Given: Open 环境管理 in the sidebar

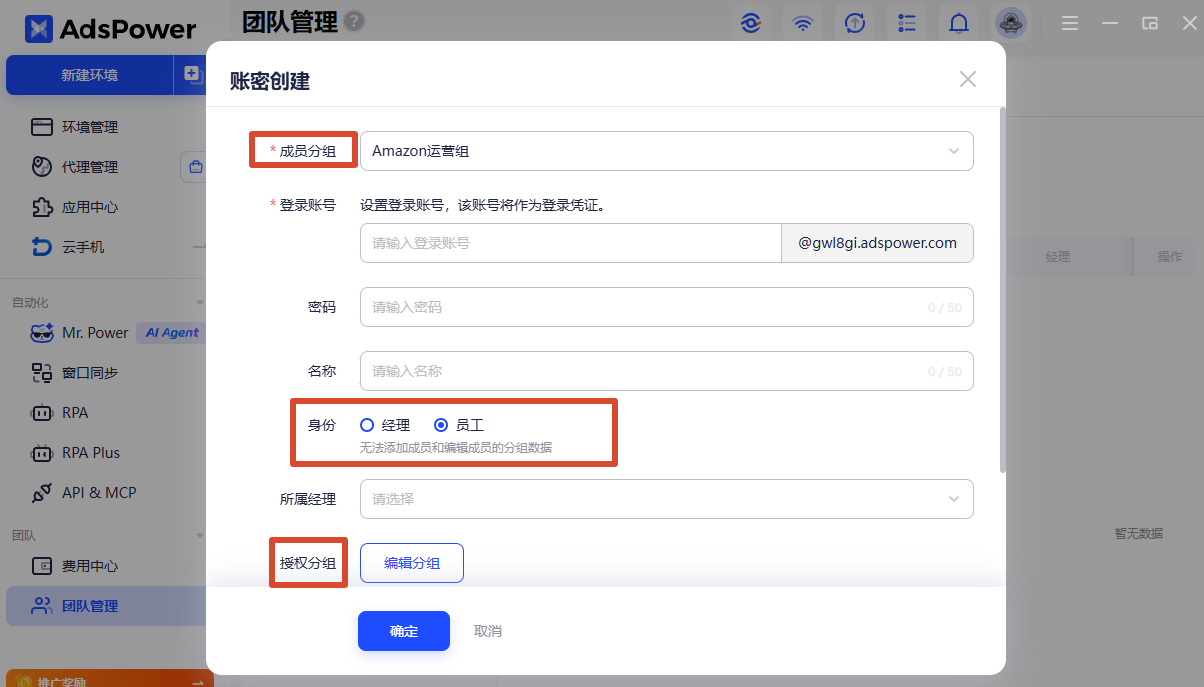Looking at the screenshot, I should [x=90, y=127].
